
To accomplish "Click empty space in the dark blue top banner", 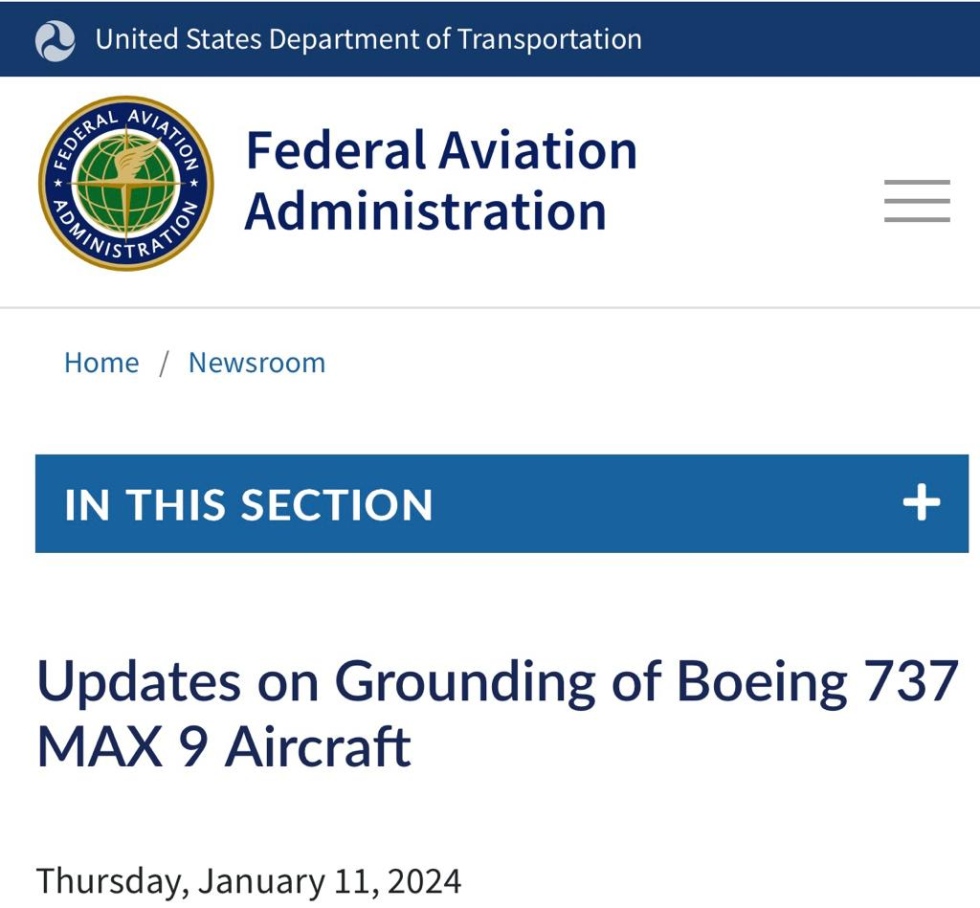I will [806, 39].
